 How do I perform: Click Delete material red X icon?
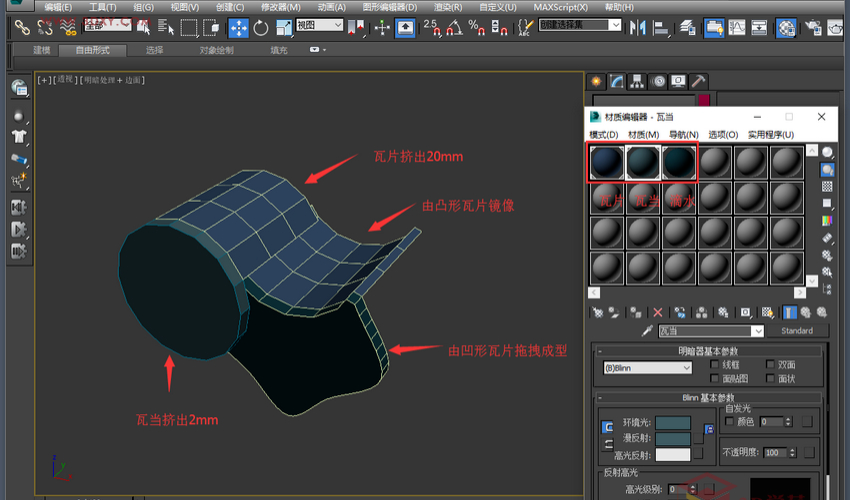pos(658,312)
